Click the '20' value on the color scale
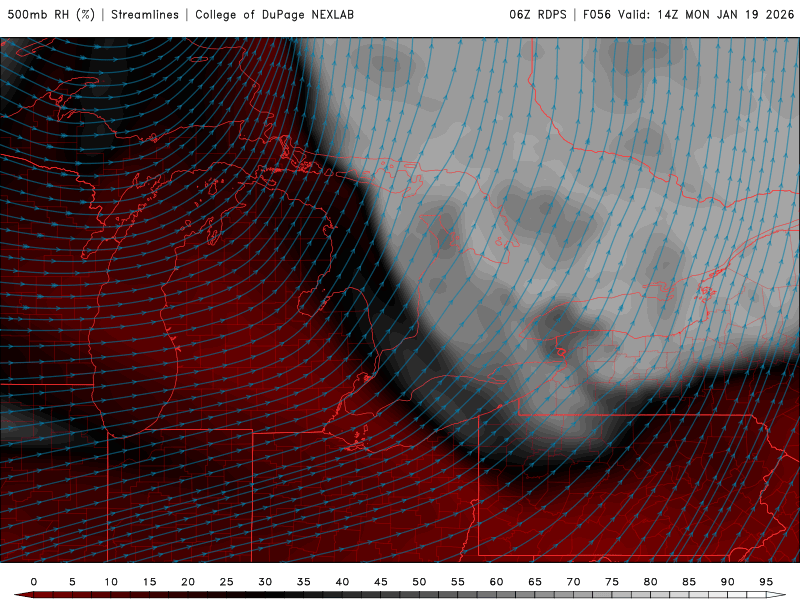The height and width of the screenshot is (600, 800). (188, 582)
